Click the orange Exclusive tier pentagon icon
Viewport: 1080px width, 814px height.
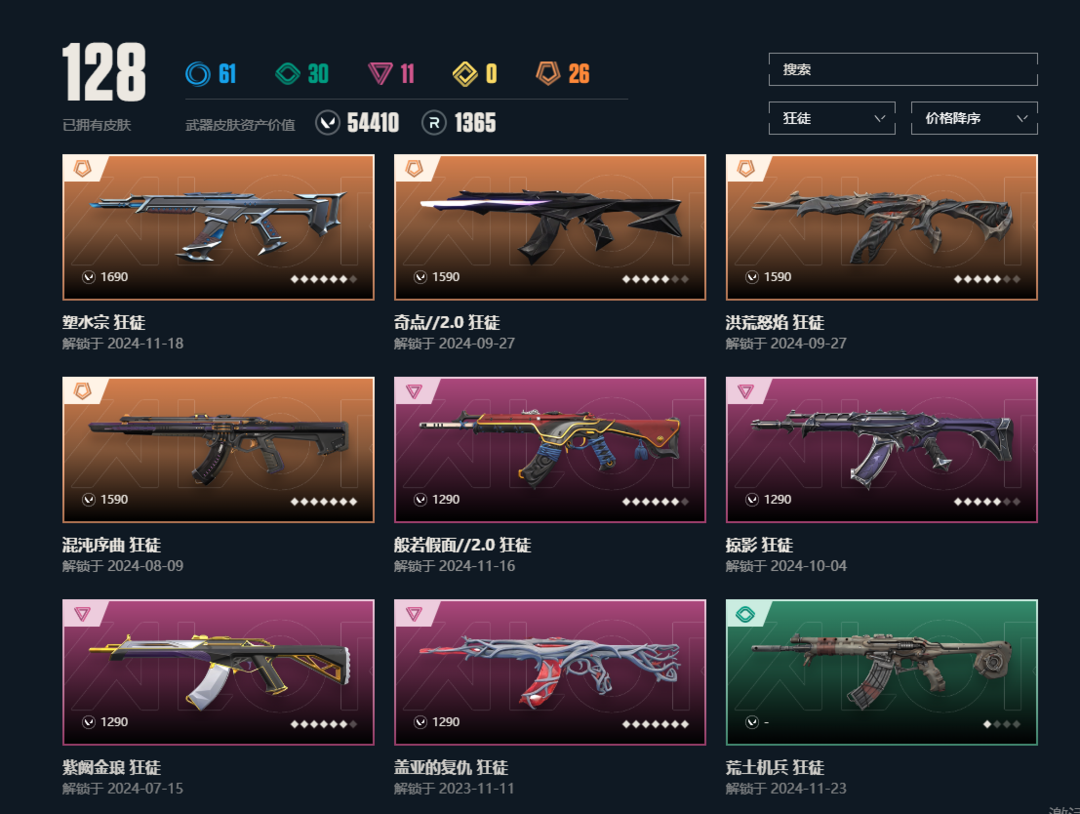pyautogui.click(x=548, y=73)
